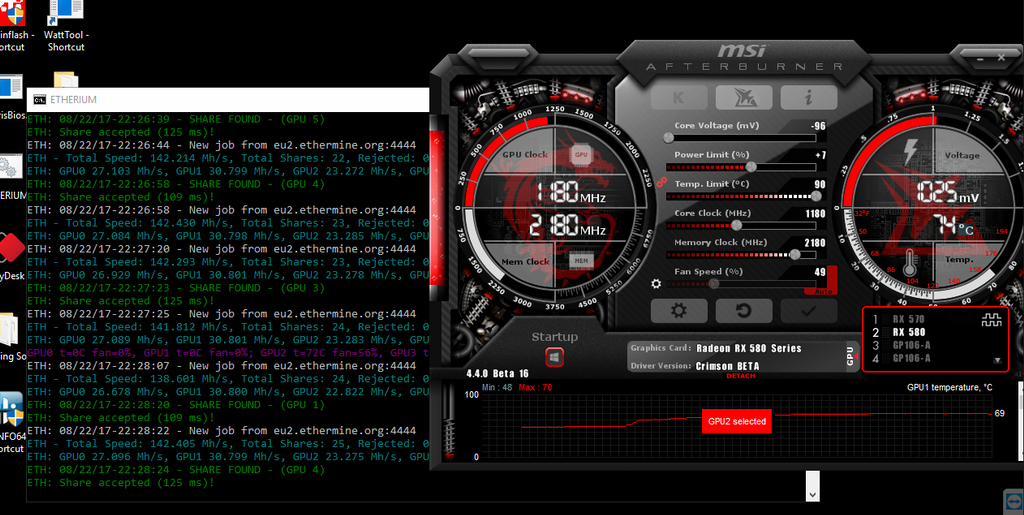Click the Radeon RX 580 Series text
The image size is (1024, 515).
[748, 348]
